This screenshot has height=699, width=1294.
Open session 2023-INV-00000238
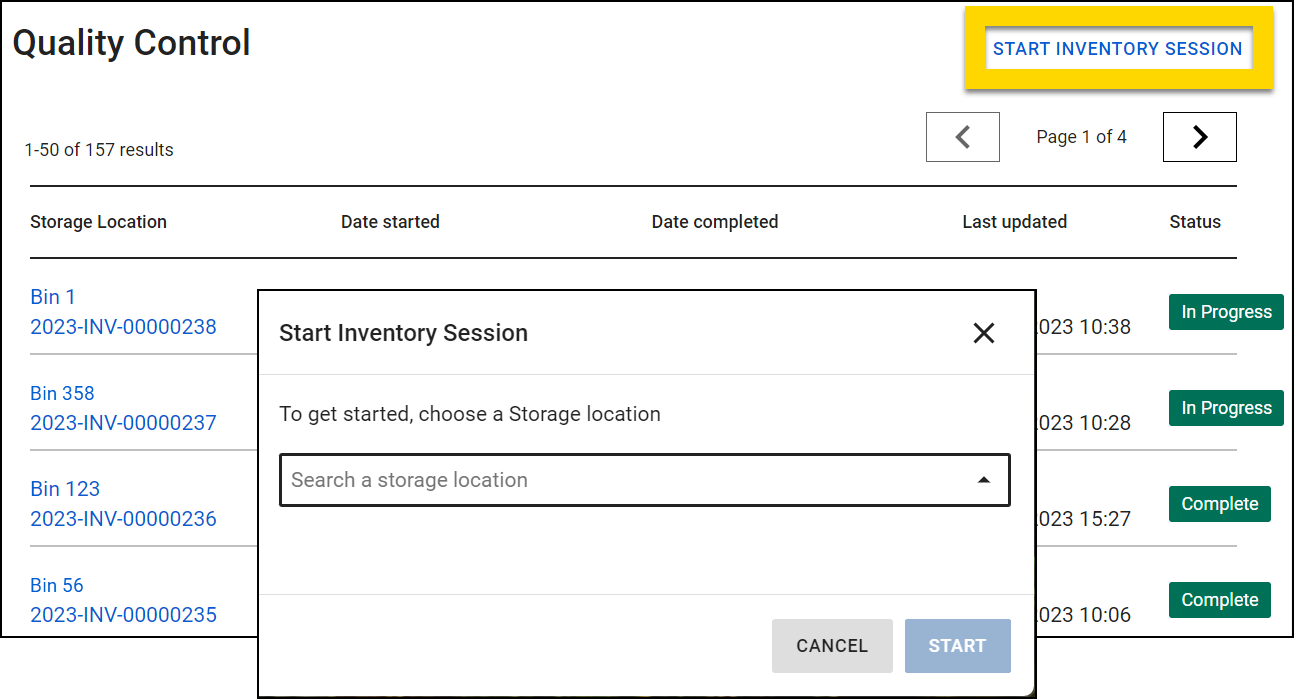pyautogui.click(x=123, y=326)
